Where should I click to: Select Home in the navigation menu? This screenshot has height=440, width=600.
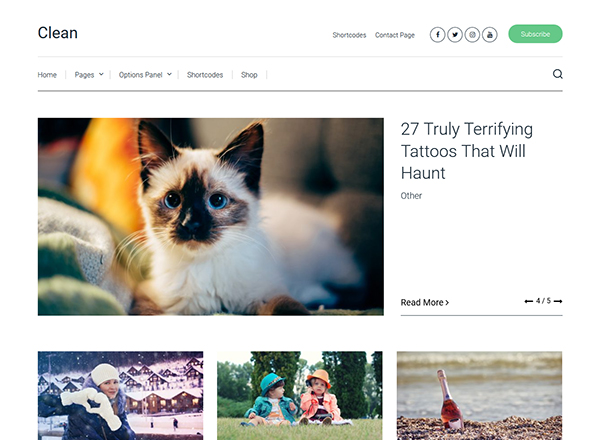pos(47,75)
